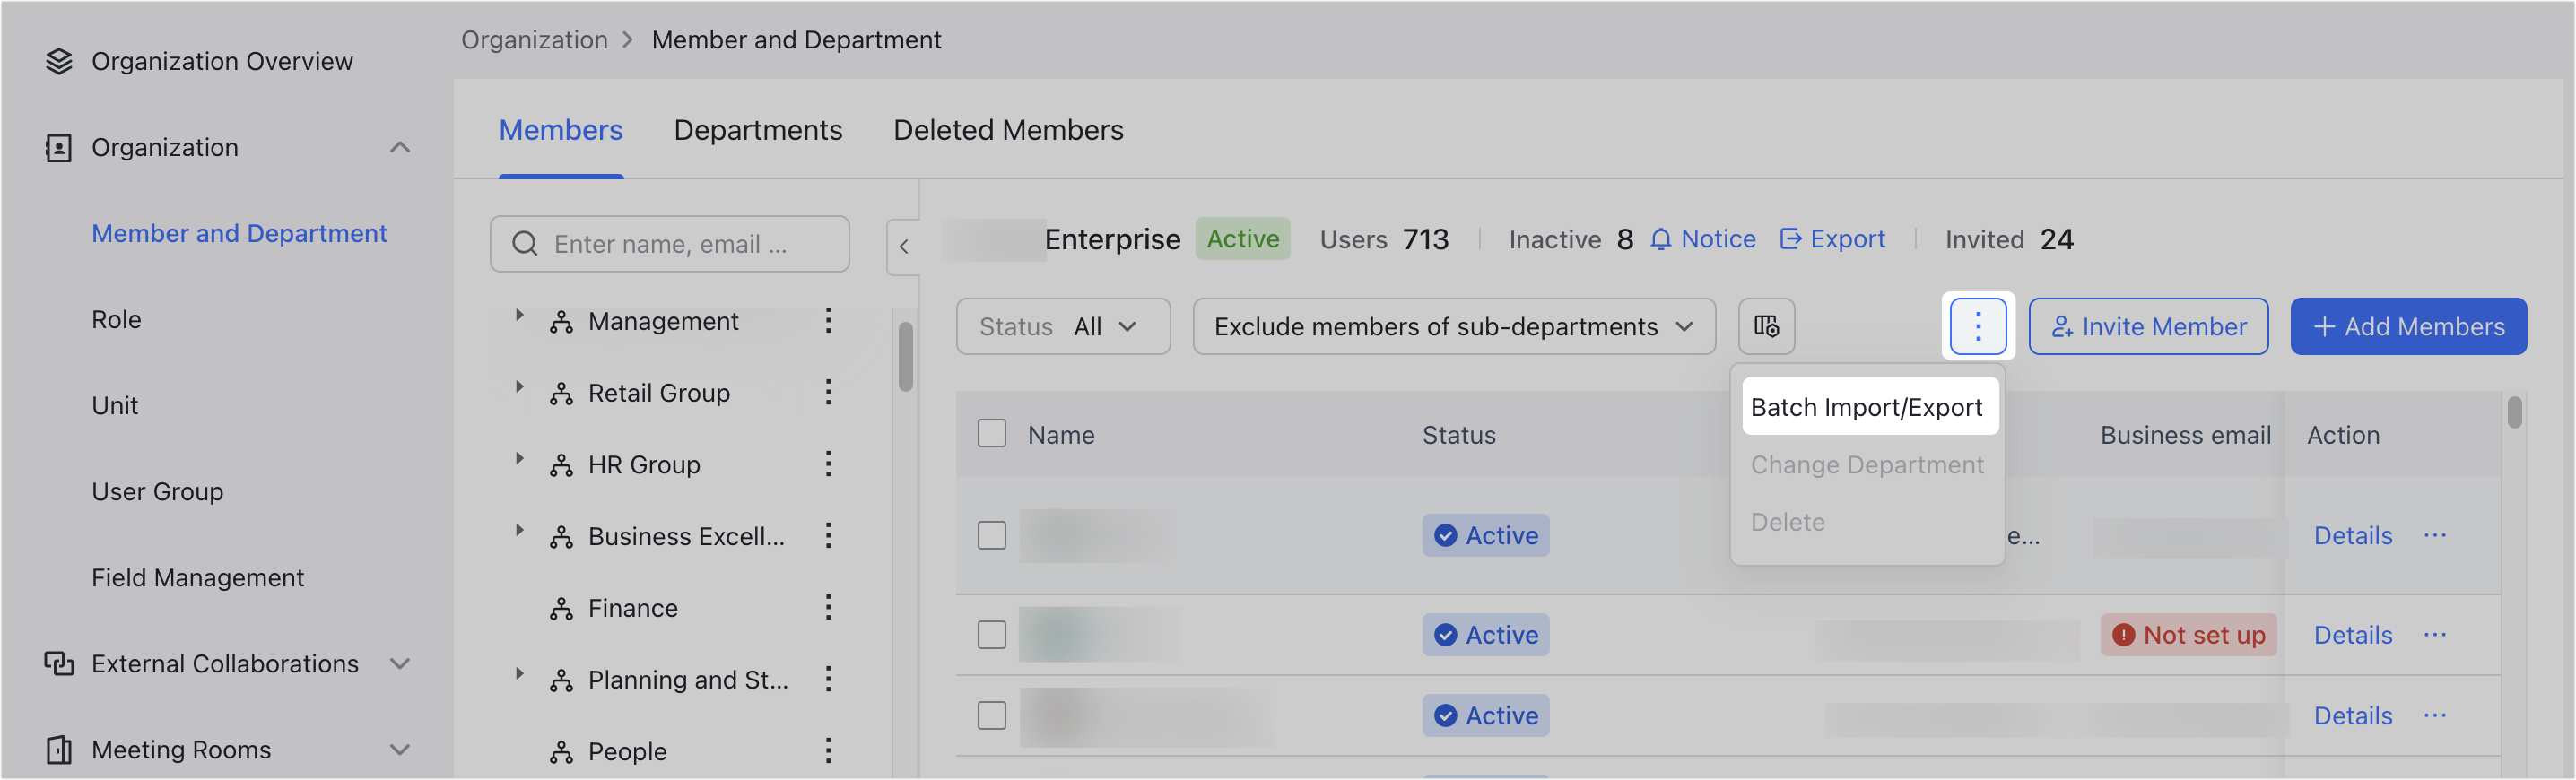Open the three-dot menu beside Finance department
Screen dimensions: 2576x780
click(828, 608)
